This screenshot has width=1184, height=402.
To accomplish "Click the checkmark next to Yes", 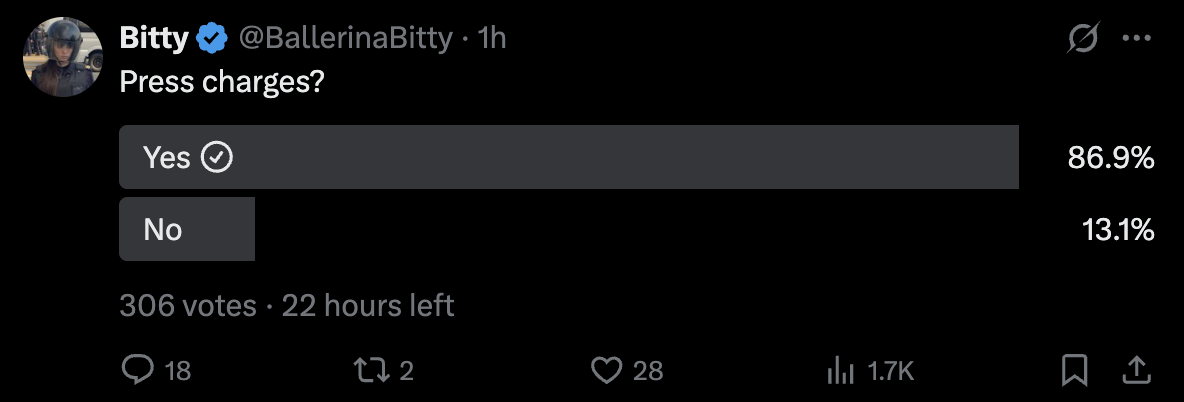I will (218, 157).
